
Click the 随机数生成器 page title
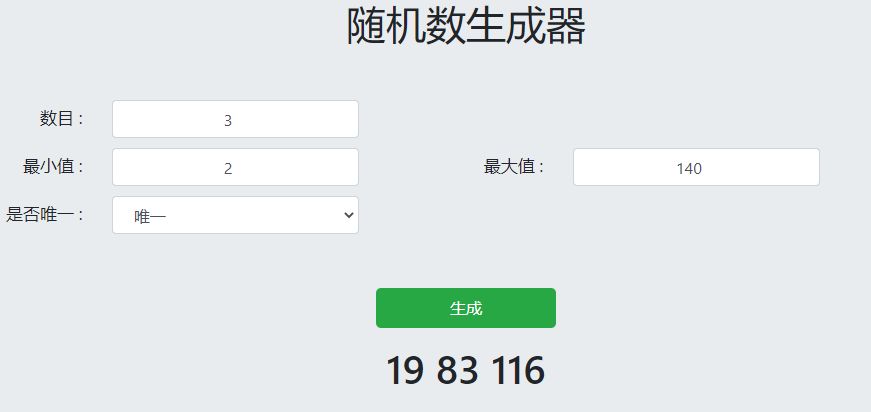click(466, 27)
